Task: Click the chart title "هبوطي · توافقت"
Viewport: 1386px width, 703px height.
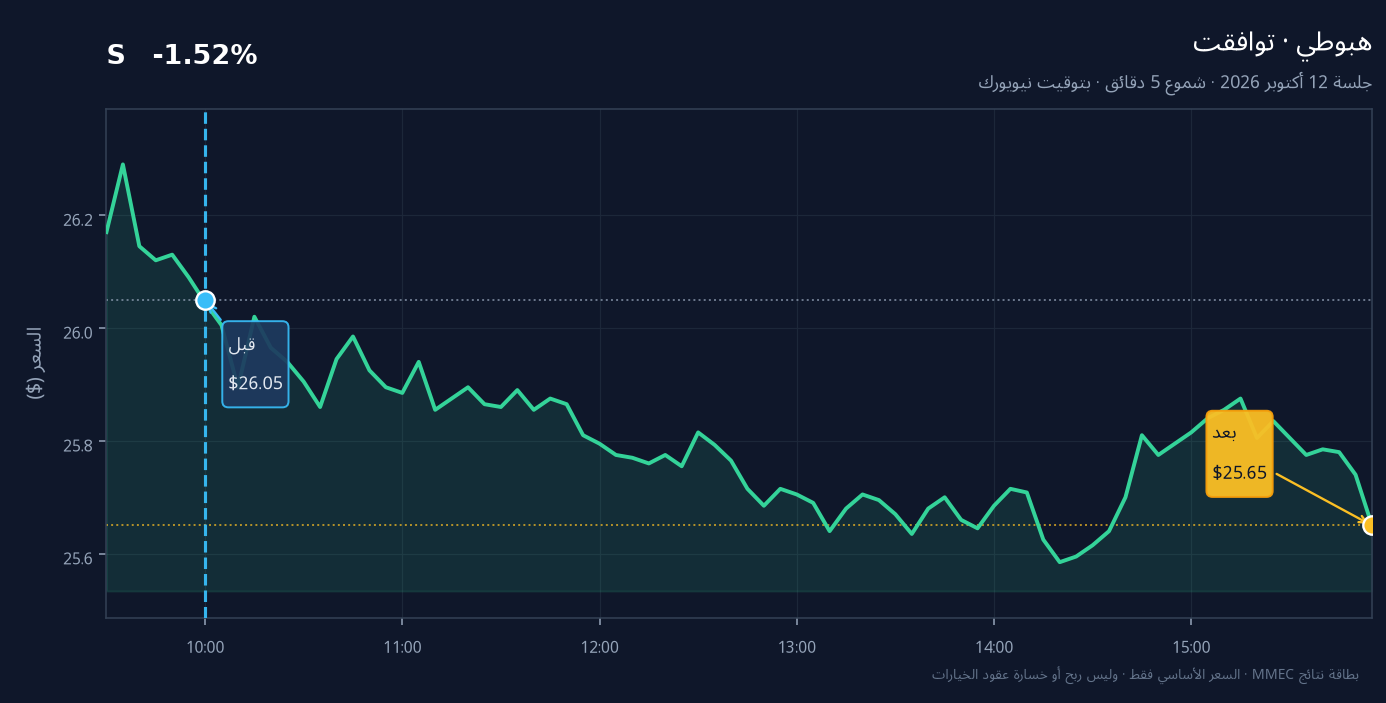Action: pyautogui.click(x=1282, y=43)
